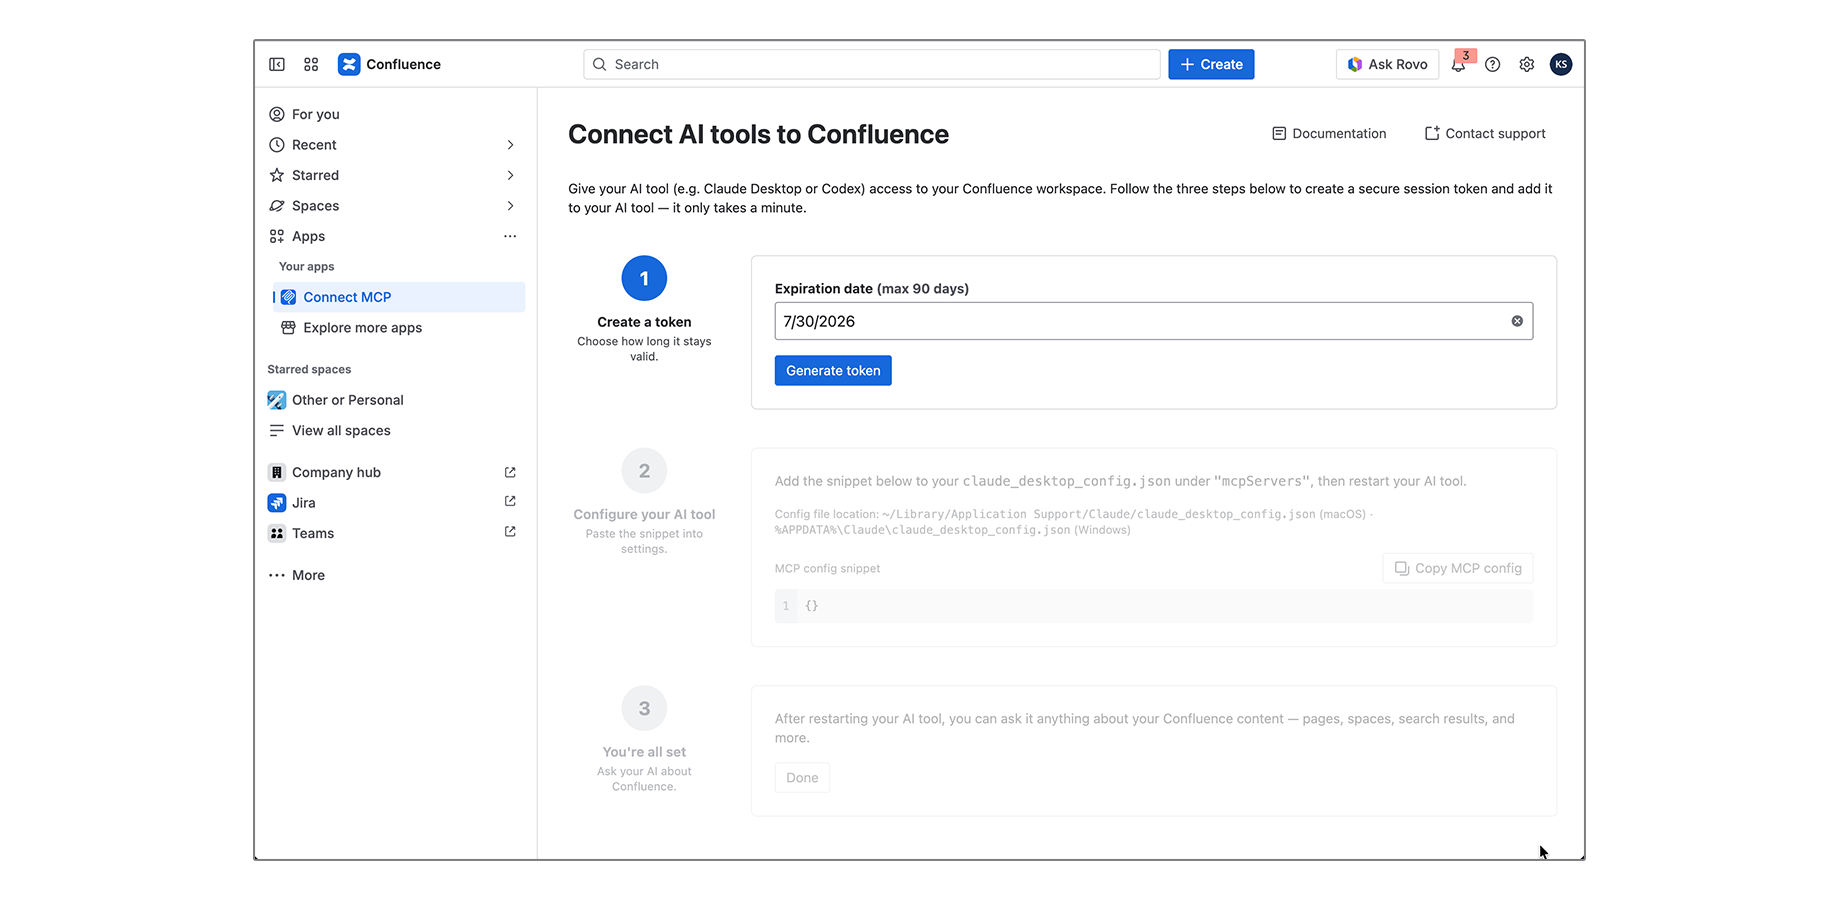Click the View all spaces list icon
Viewport: 1840px width, 900px height.
[277, 431]
